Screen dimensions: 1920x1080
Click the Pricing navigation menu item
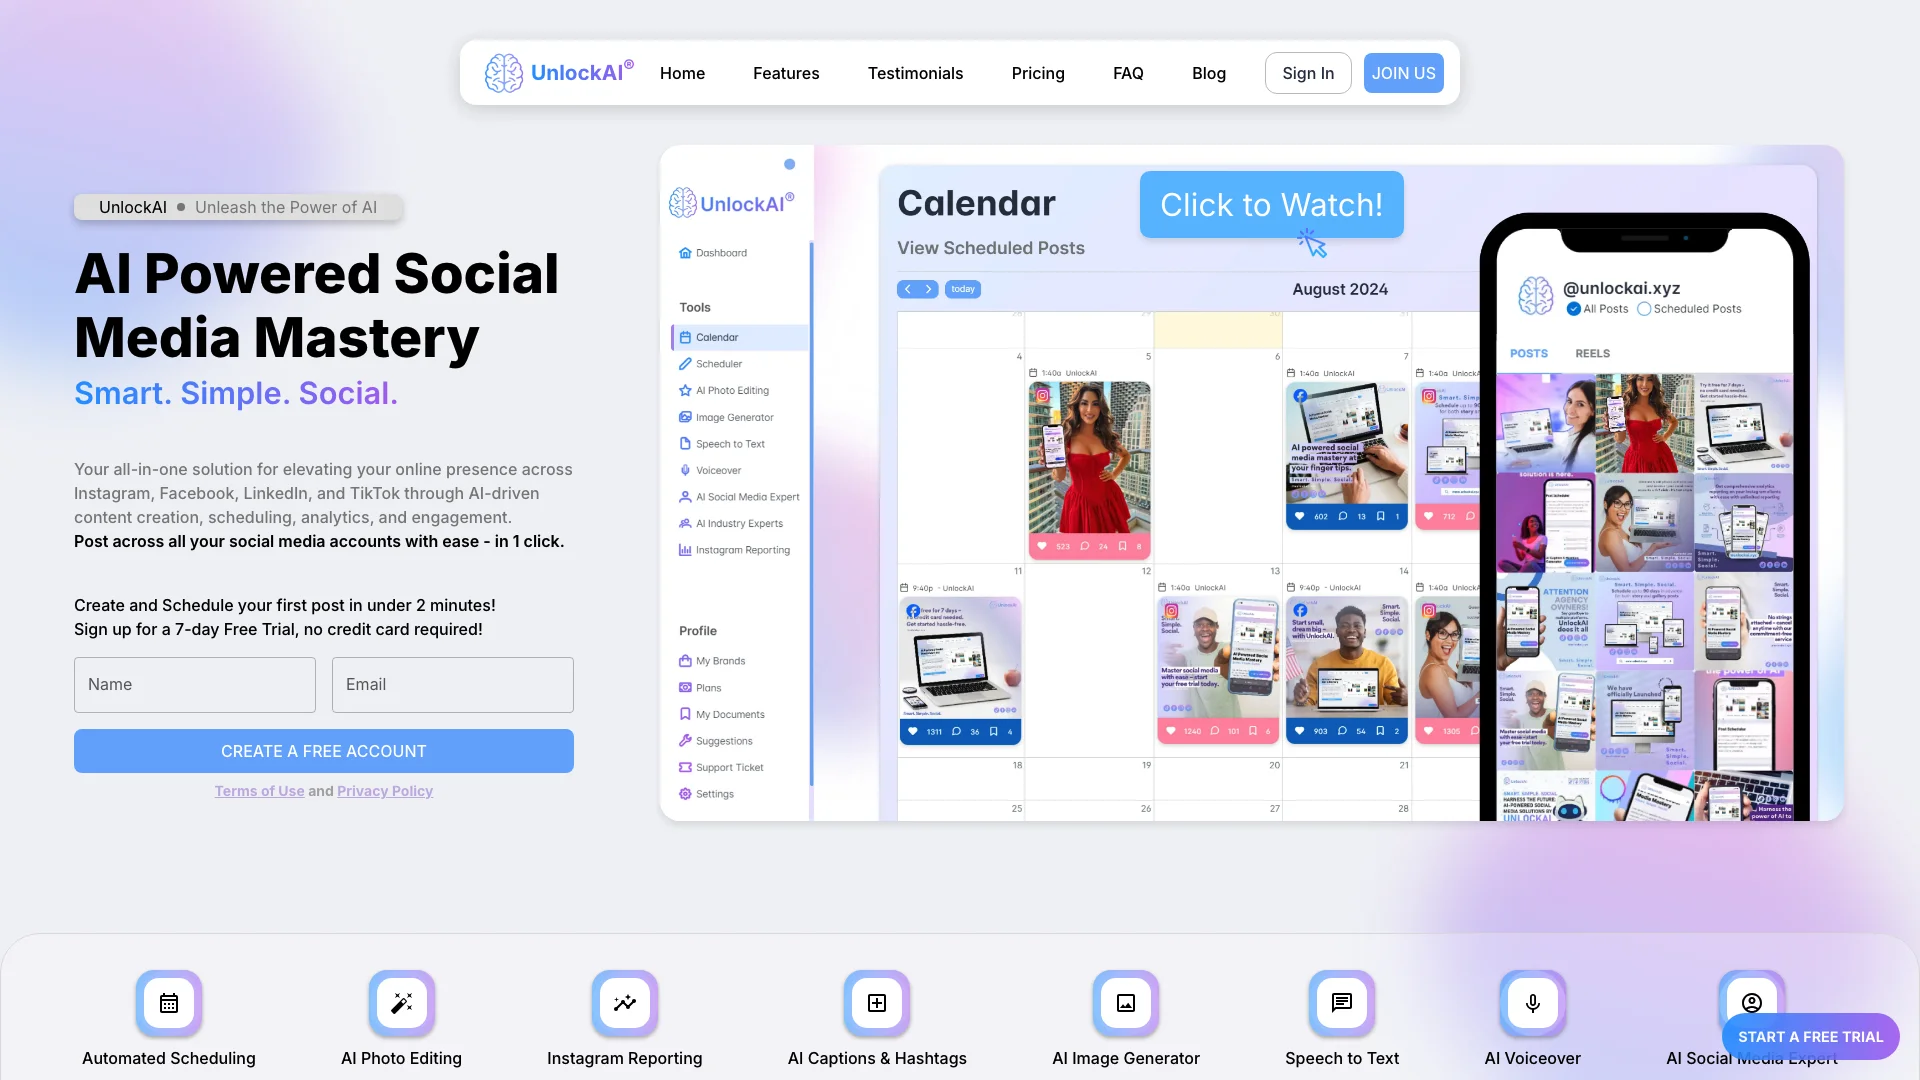1038,73
